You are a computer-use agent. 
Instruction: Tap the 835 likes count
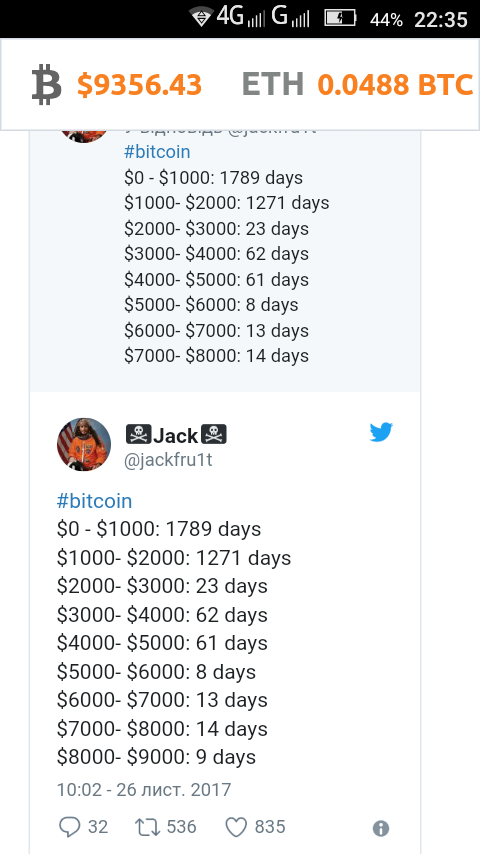270,827
